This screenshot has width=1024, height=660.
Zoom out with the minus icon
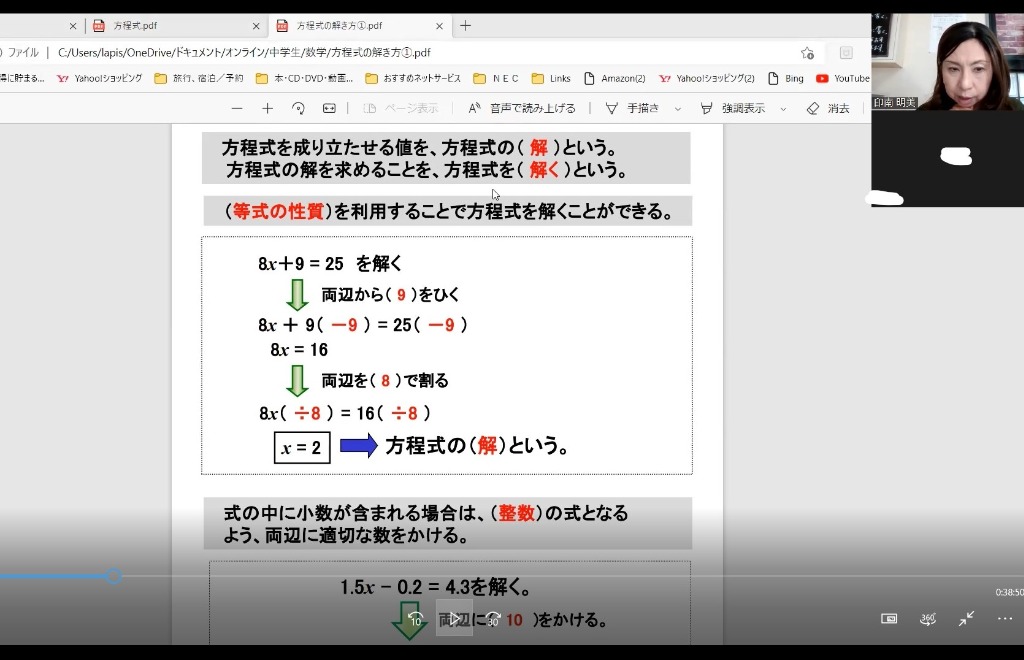237,108
